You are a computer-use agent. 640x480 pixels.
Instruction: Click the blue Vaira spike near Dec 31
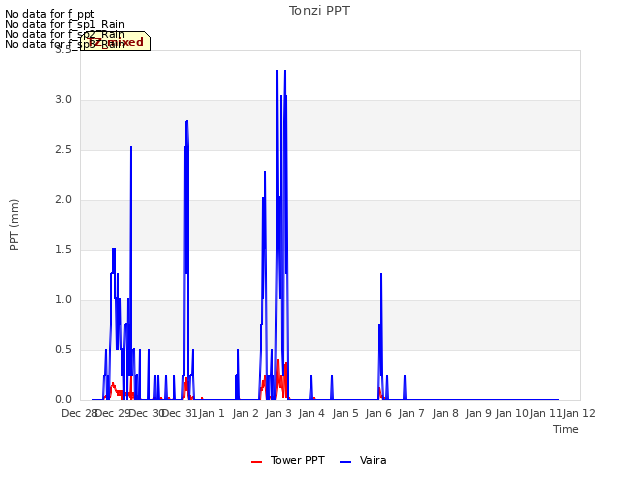click(187, 122)
